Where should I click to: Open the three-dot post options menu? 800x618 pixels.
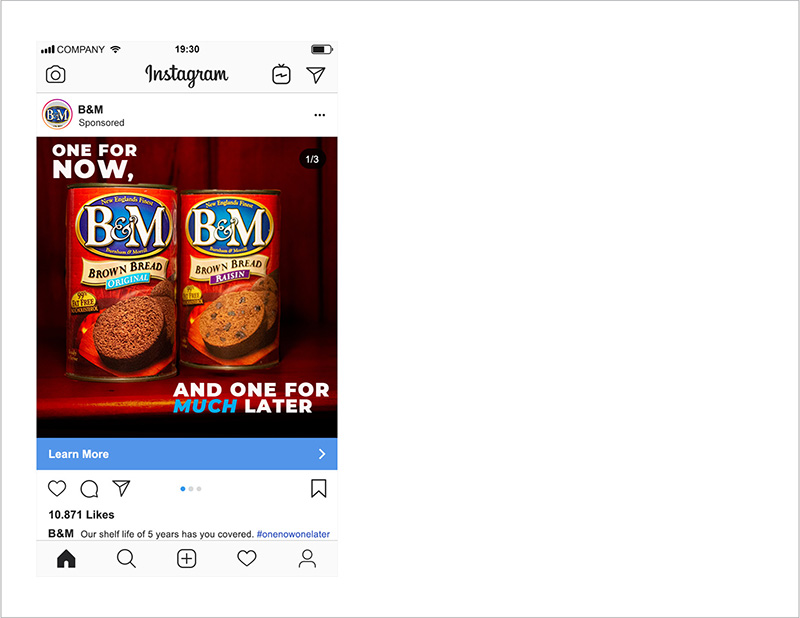point(320,115)
